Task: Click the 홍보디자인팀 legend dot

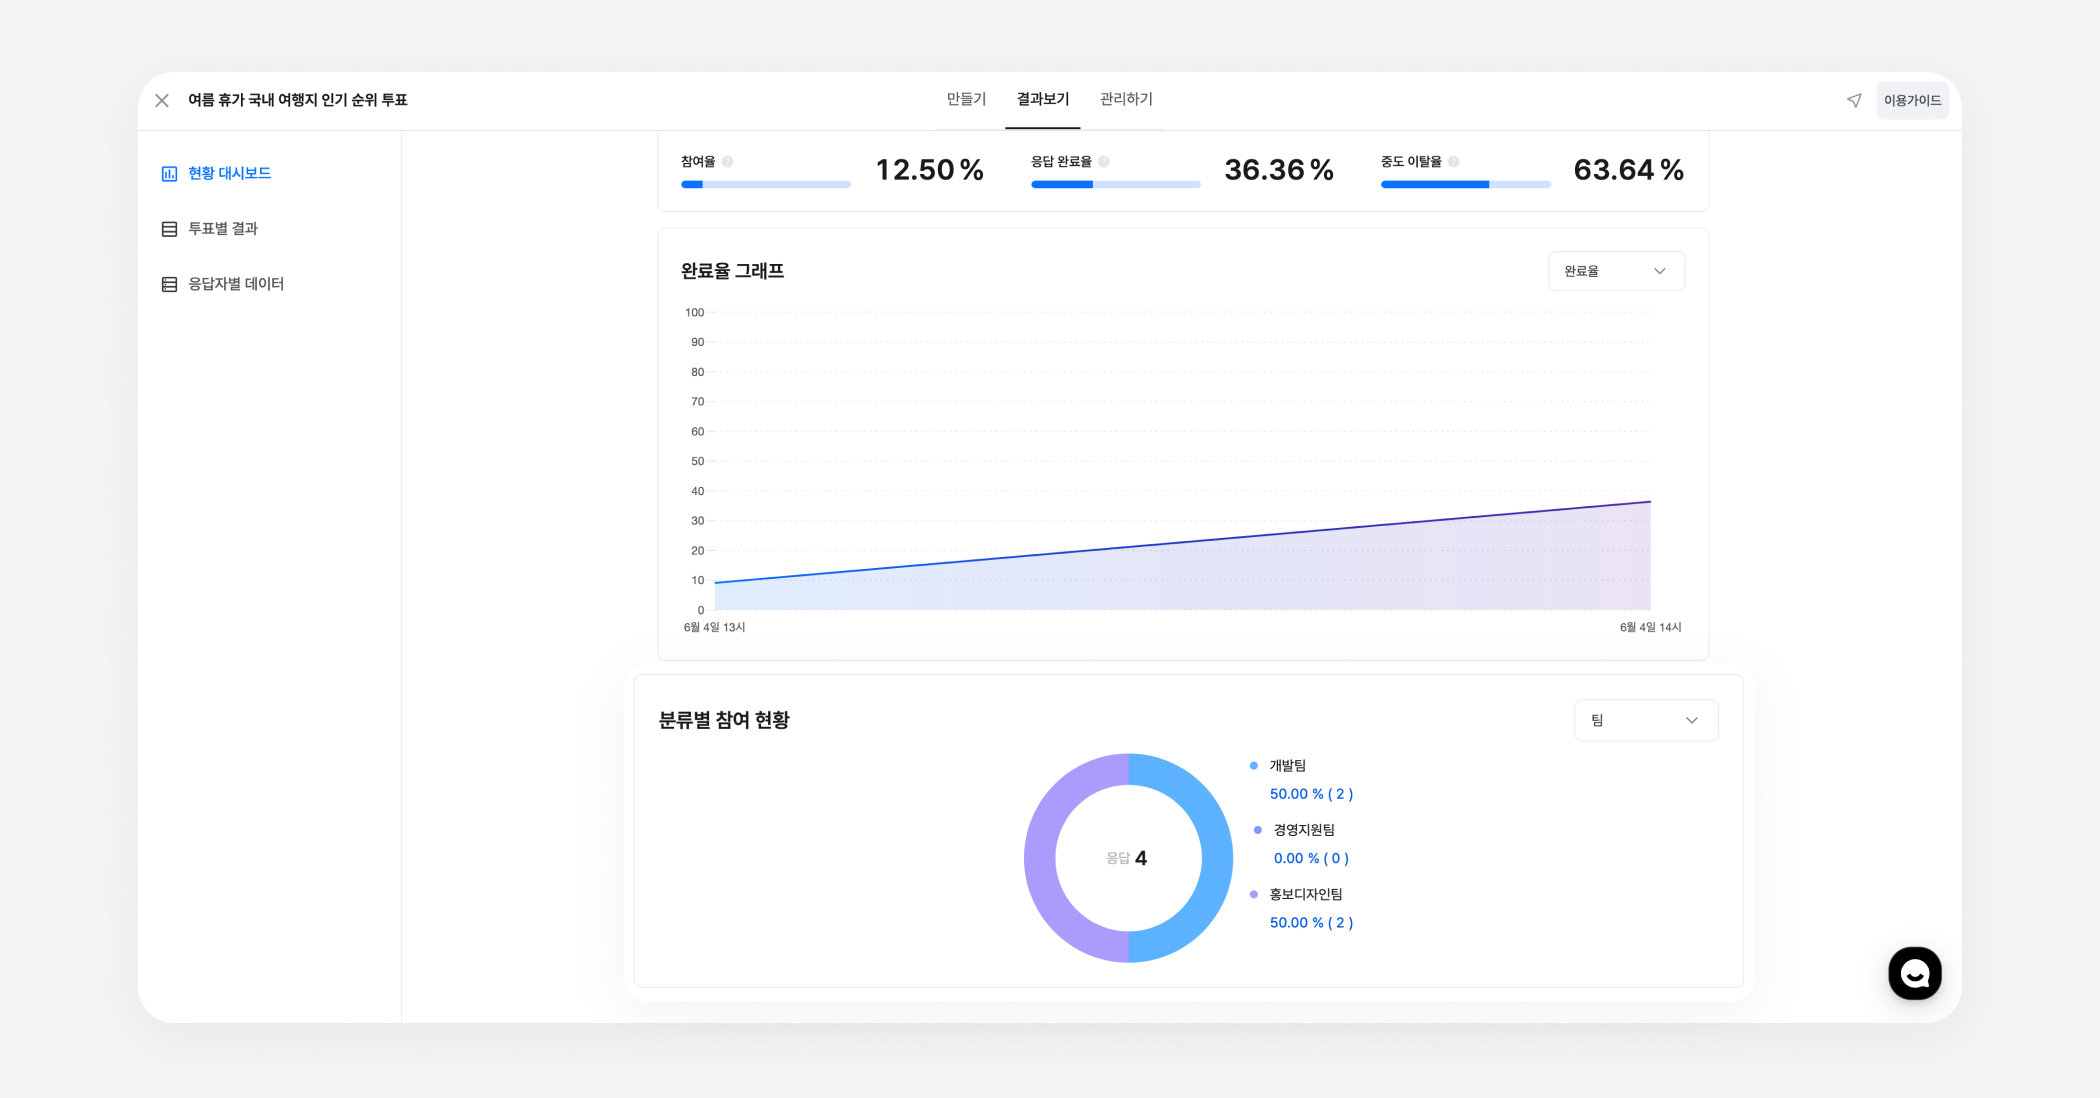Action: 1254,894
